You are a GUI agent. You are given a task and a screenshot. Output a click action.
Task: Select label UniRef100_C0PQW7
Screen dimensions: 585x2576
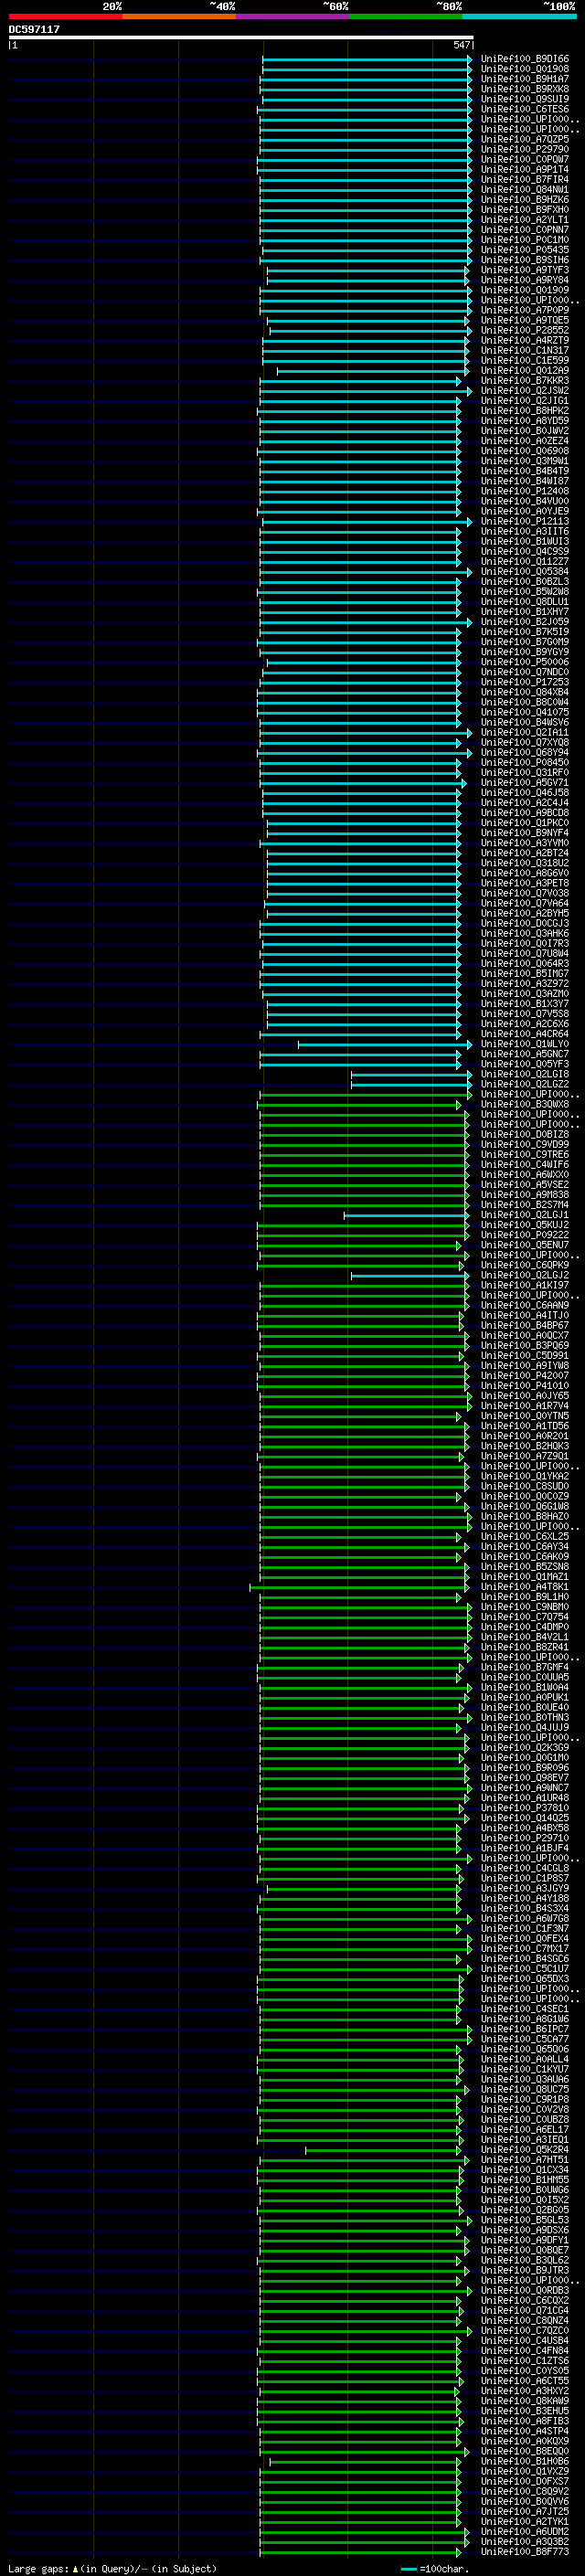click(x=525, y=159)
